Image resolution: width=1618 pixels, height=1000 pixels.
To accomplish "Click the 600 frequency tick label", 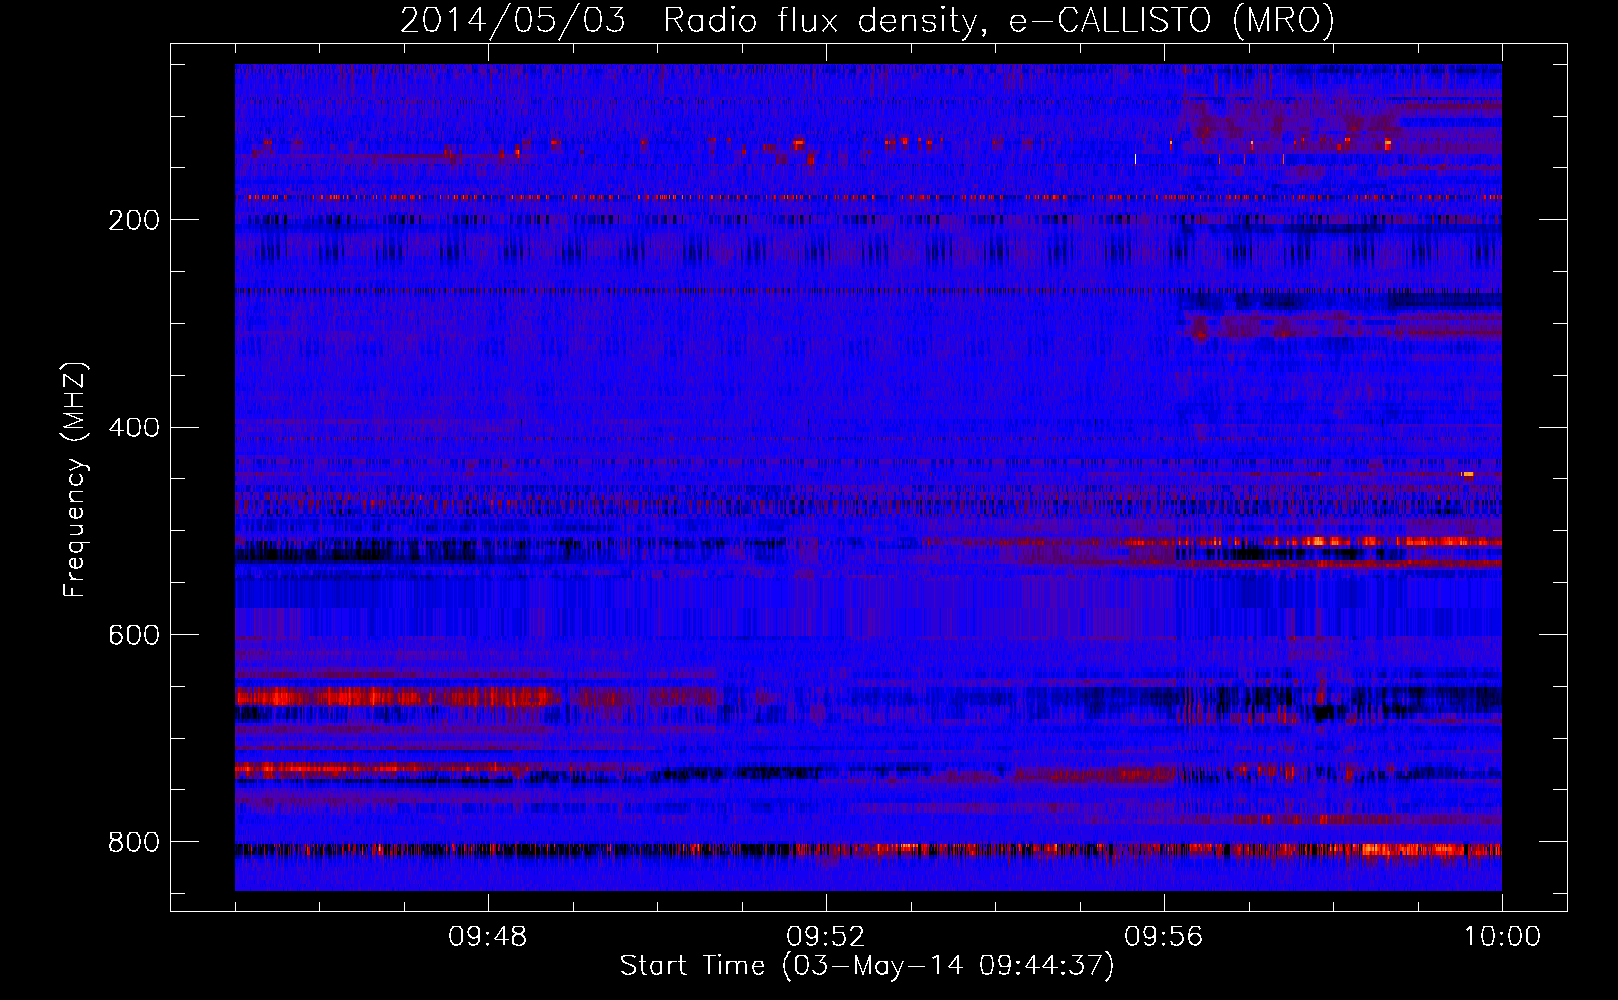I will (134, 636).
